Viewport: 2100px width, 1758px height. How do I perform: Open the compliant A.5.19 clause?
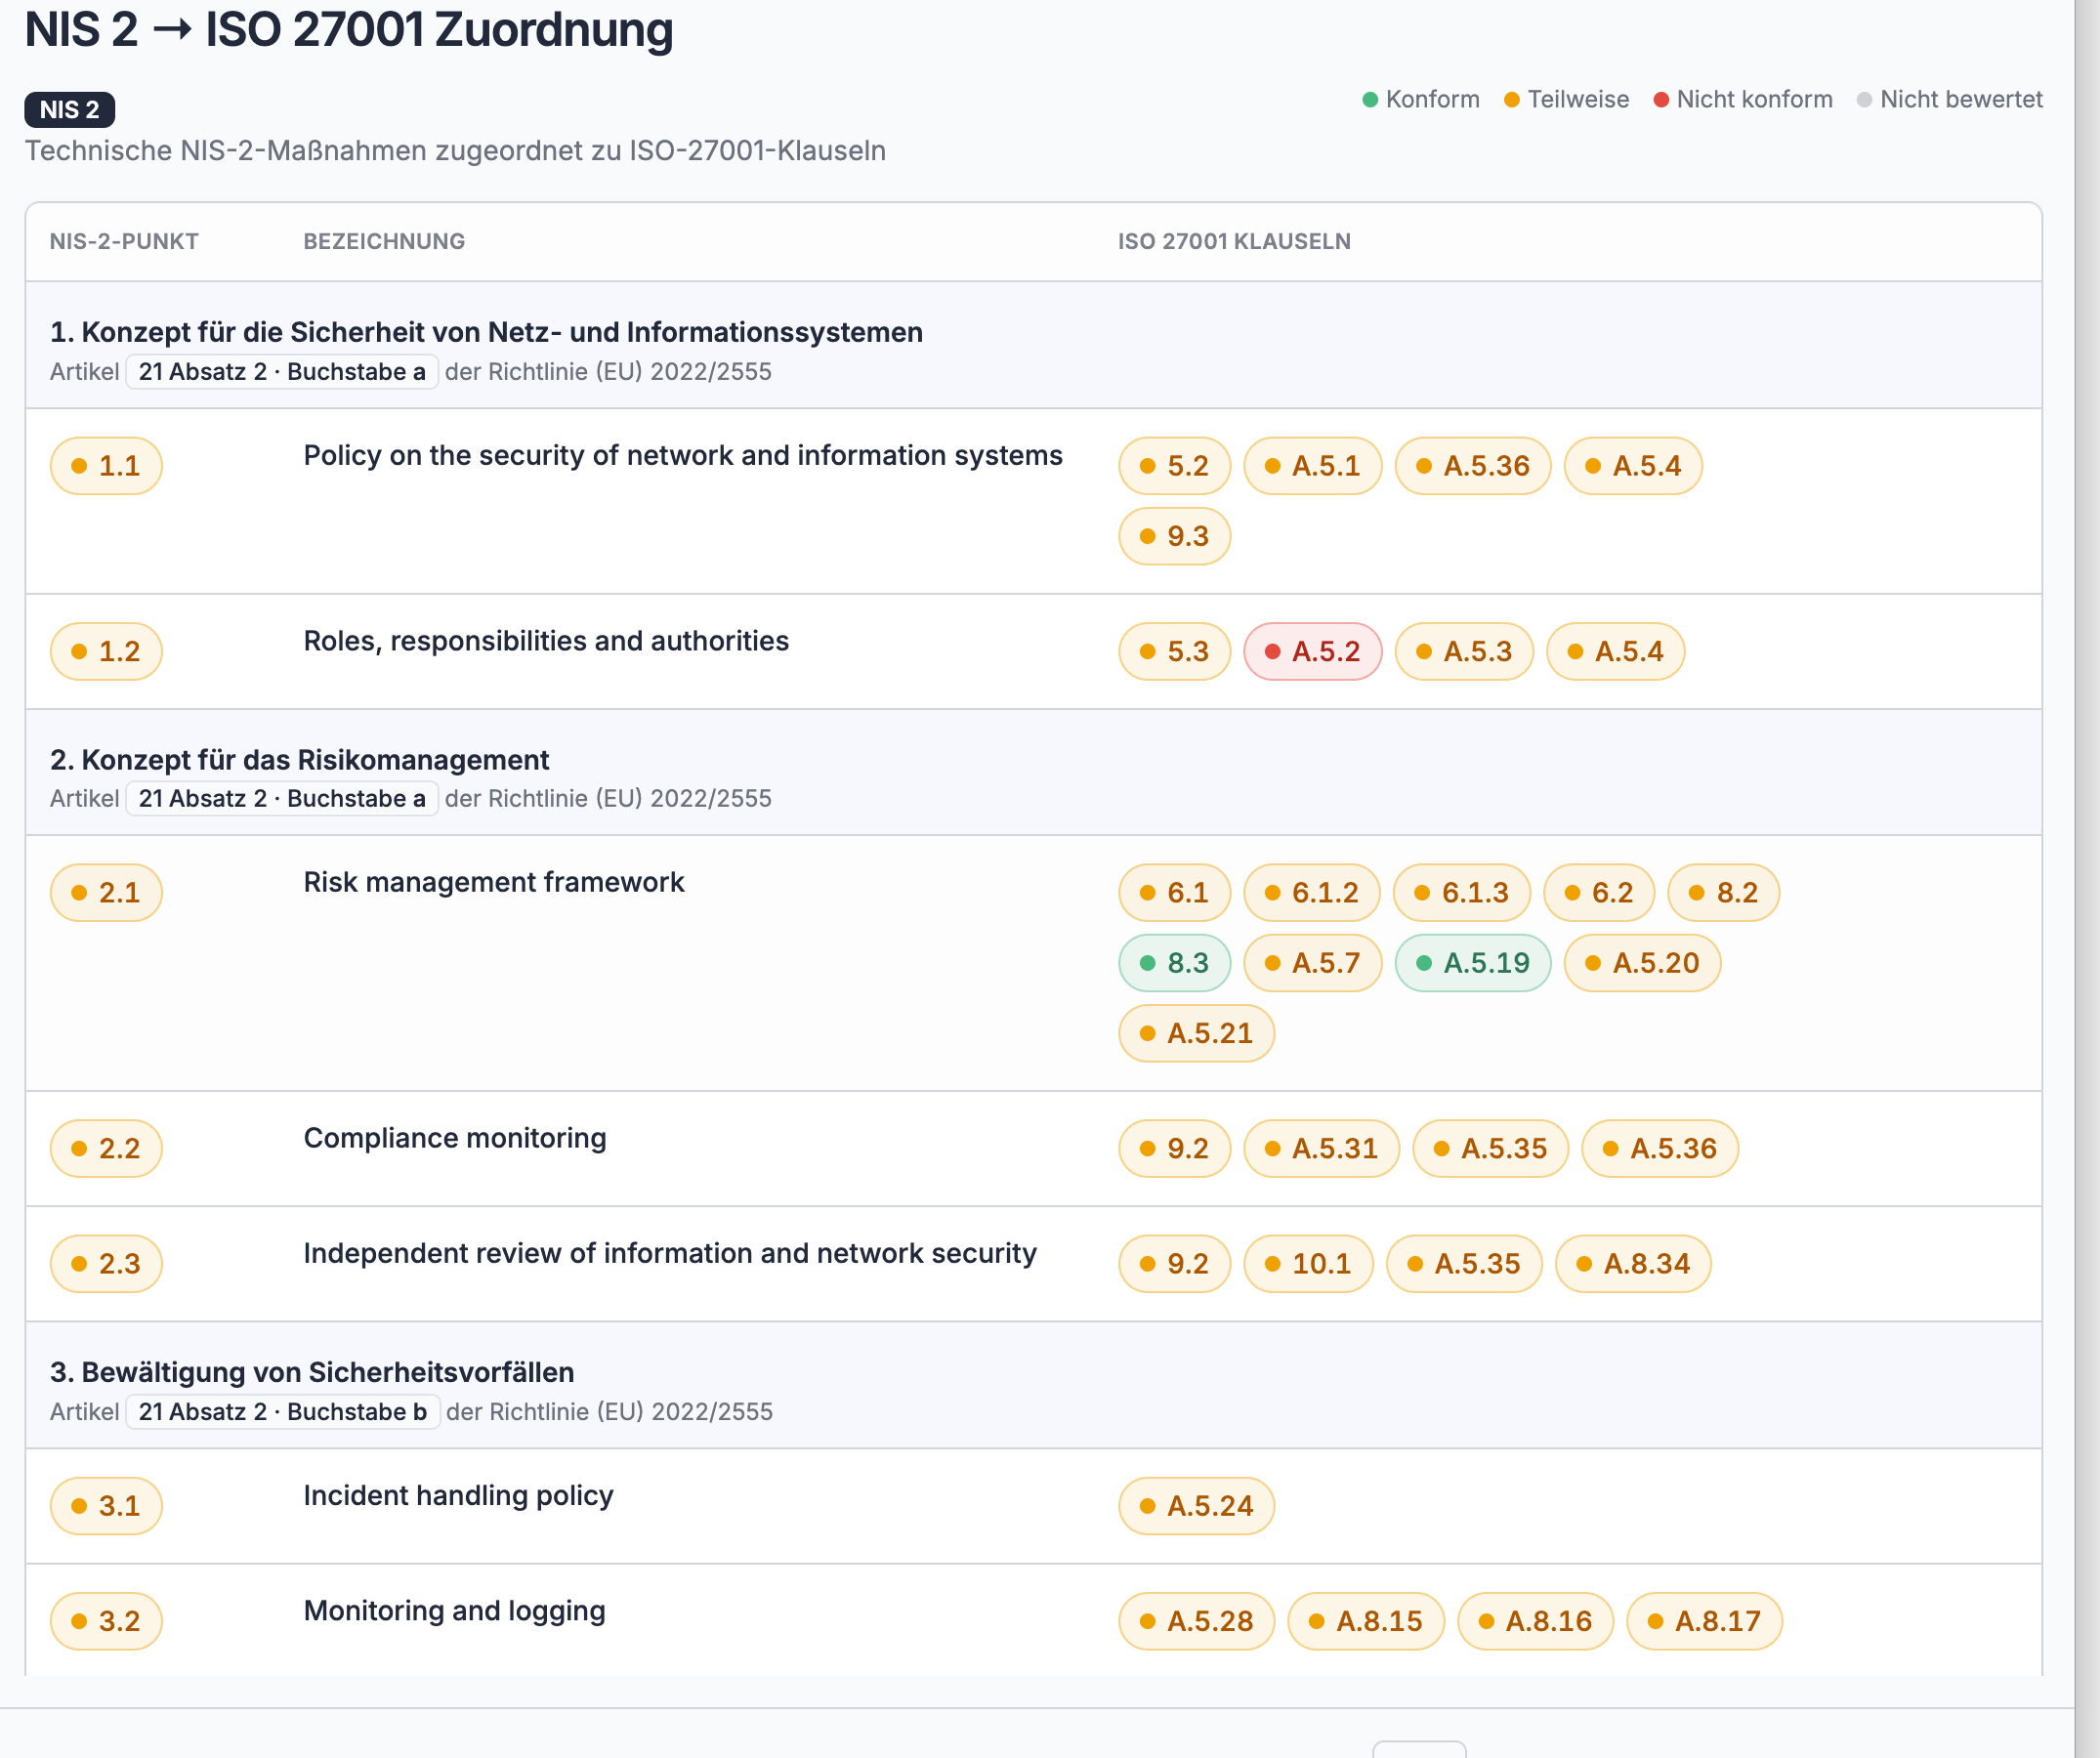pyautogui.click(x=1473, y=963)
